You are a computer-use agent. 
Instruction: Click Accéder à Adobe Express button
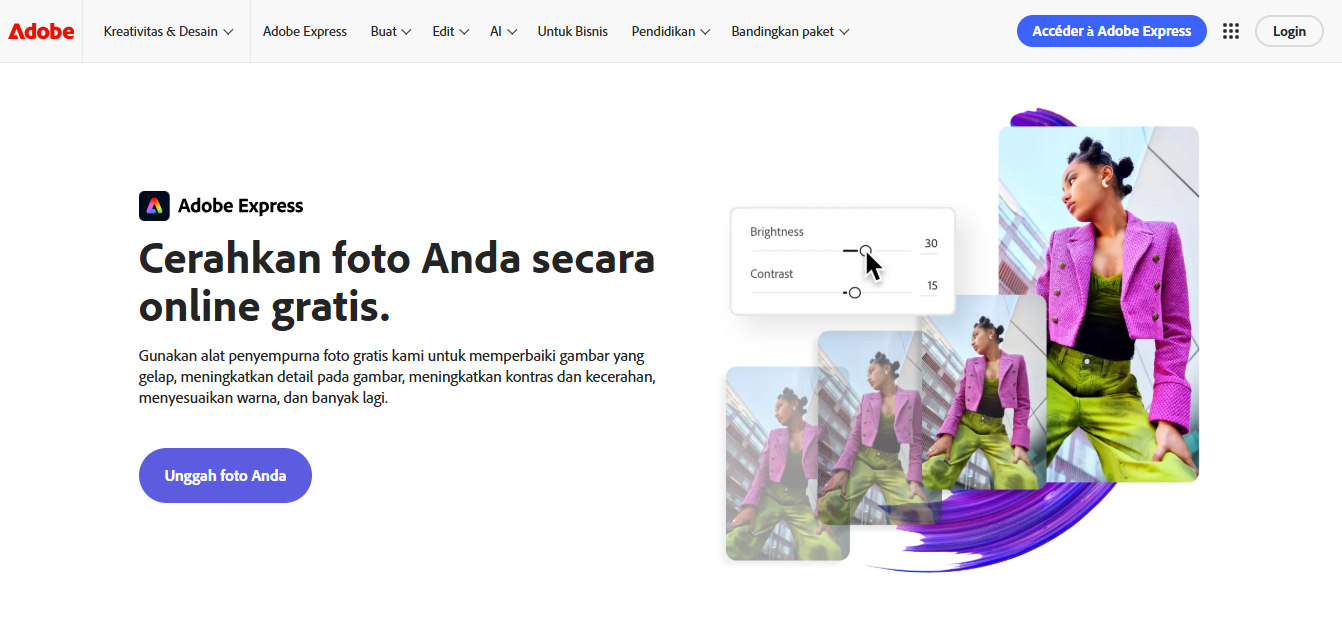(x=1112, y=31)
